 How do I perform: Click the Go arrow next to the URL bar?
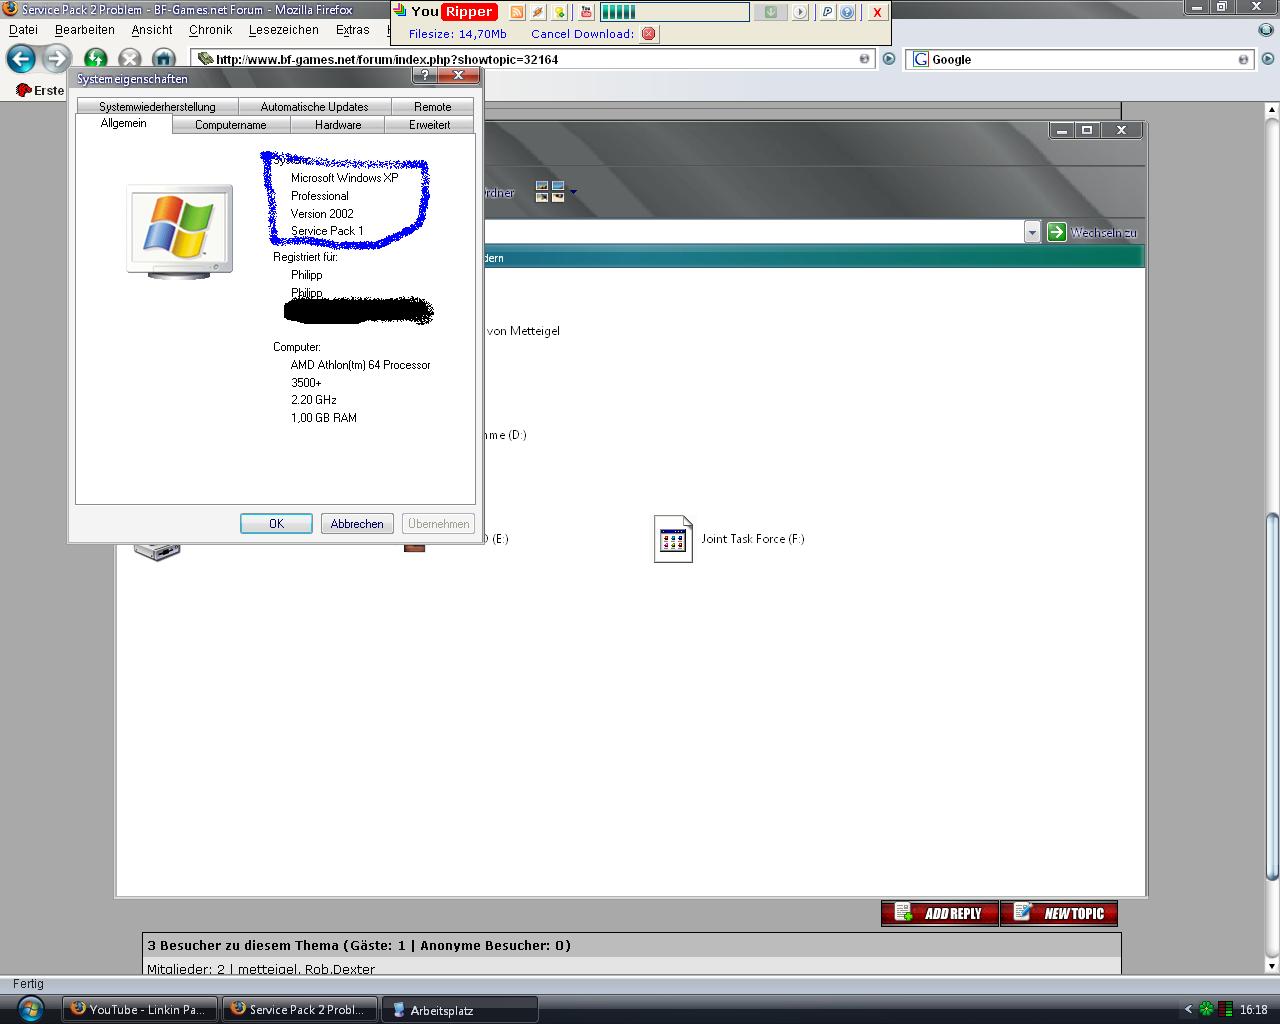[888, 59]
